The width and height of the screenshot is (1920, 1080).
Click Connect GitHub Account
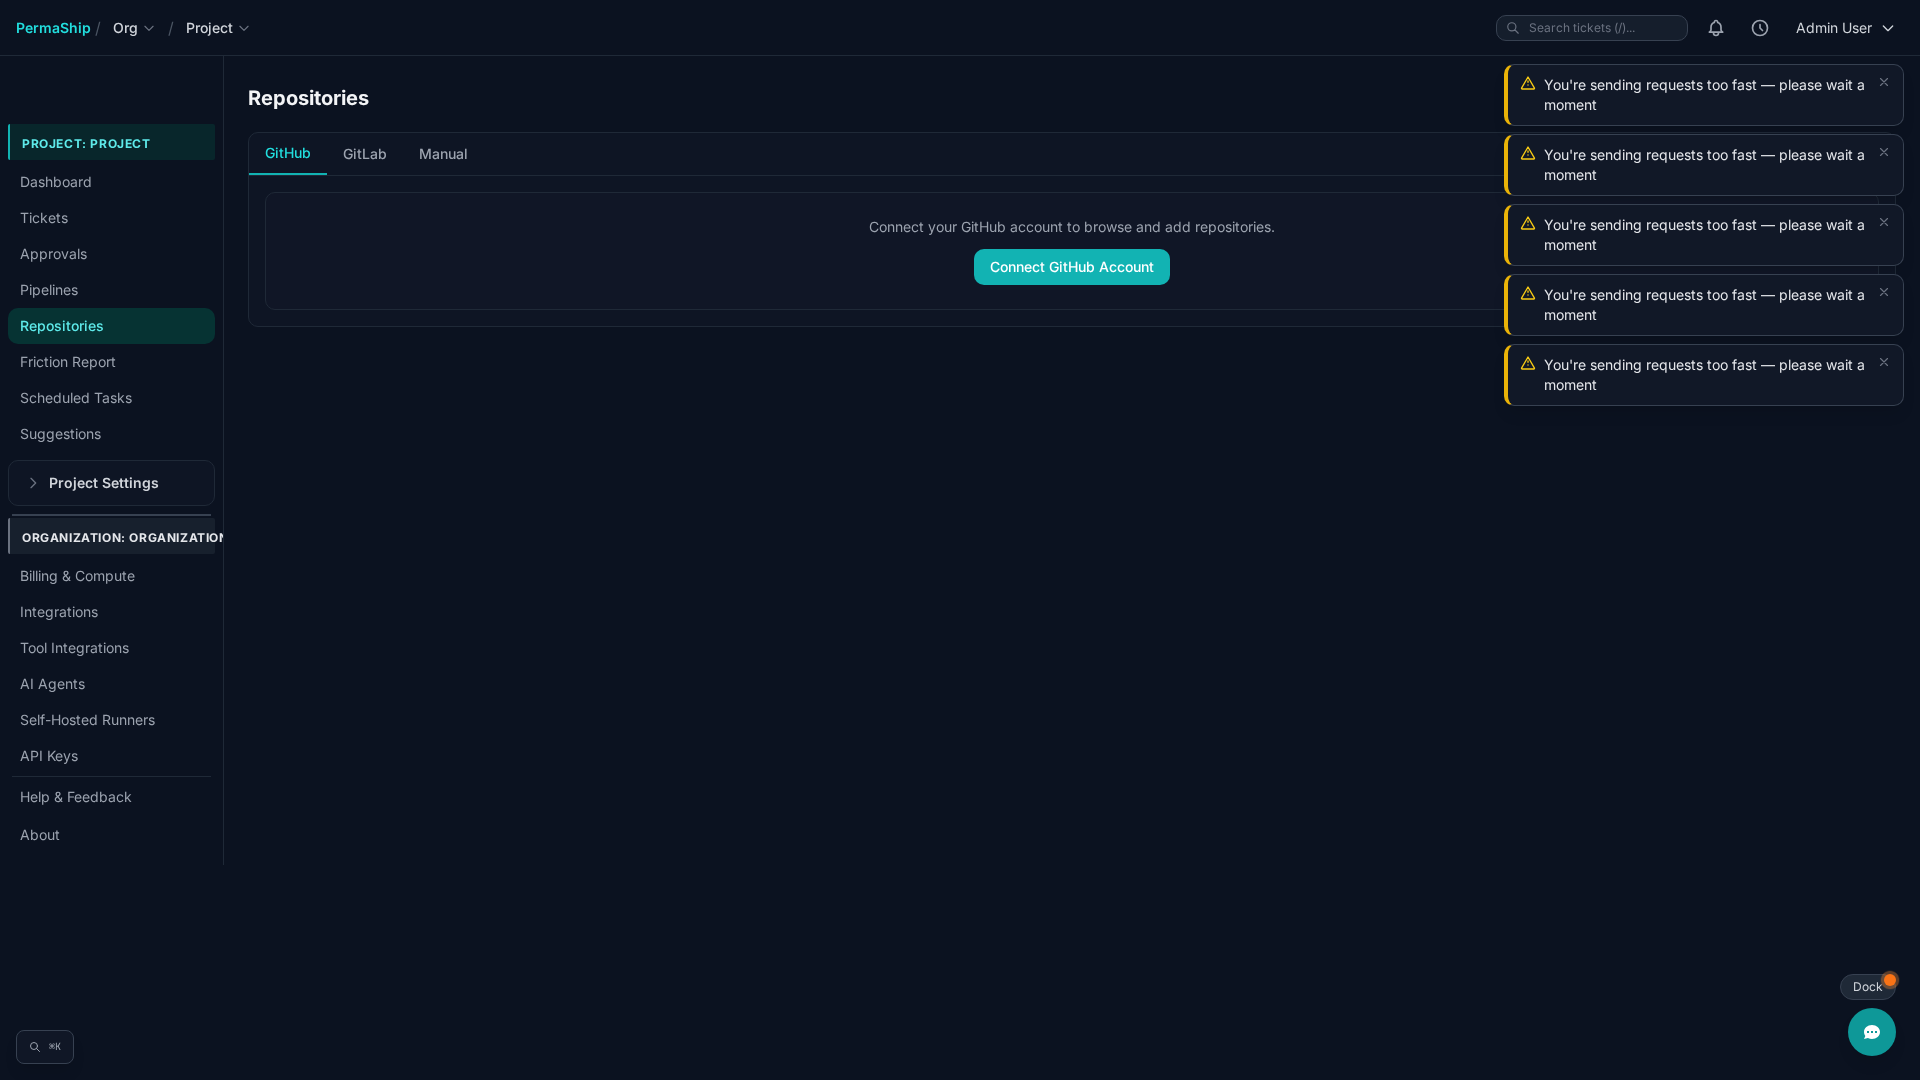[x=1071, y=267]
